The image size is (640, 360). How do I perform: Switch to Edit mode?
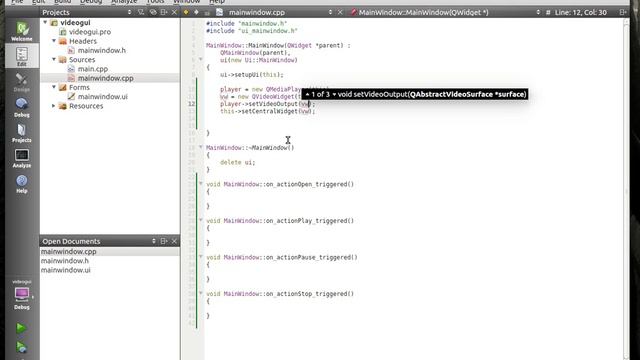22,56
